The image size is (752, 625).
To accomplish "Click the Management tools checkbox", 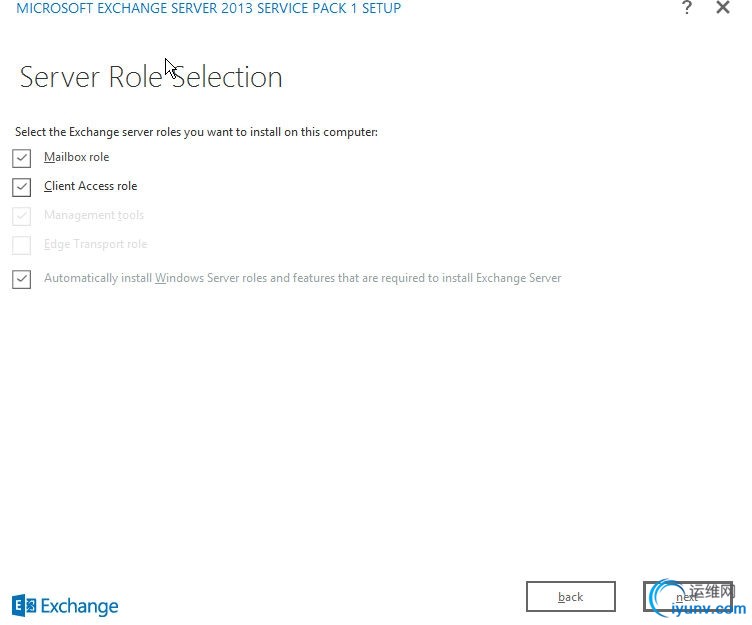I will 22,216.
